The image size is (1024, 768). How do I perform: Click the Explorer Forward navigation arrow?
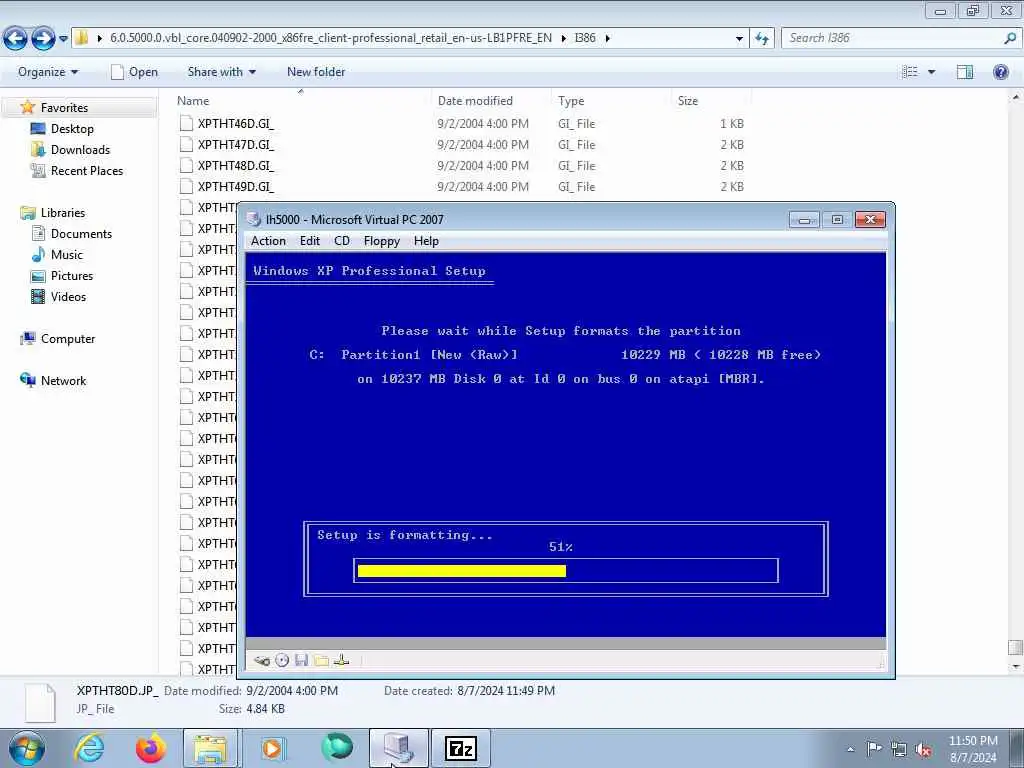[x=43, y=39]
